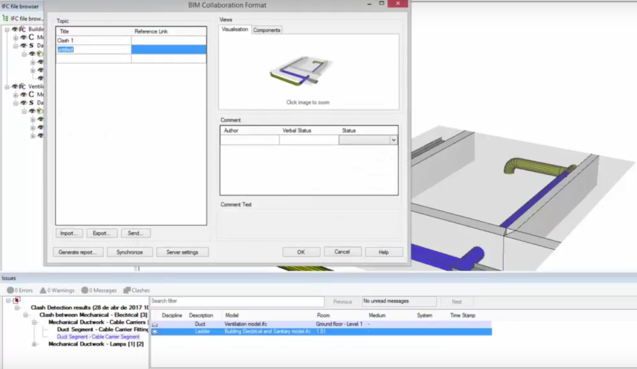Collapse the Issues tree root node
The width and height of the screenshot is (637, 369).
point(8,300)
